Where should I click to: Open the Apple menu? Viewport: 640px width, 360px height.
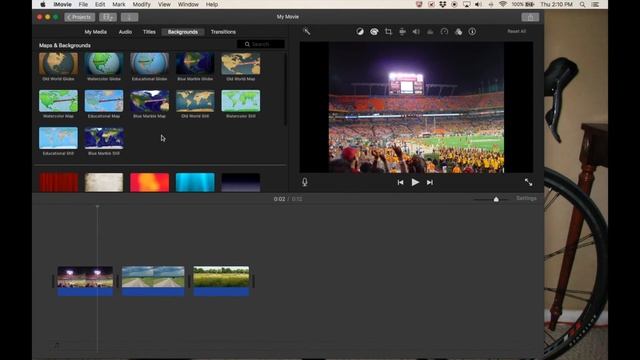click(42, 4)
